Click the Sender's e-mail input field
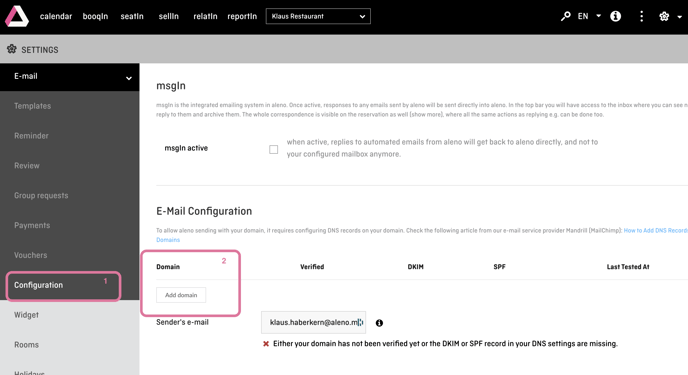The image size is (688, 375). (x=313, y=322)
